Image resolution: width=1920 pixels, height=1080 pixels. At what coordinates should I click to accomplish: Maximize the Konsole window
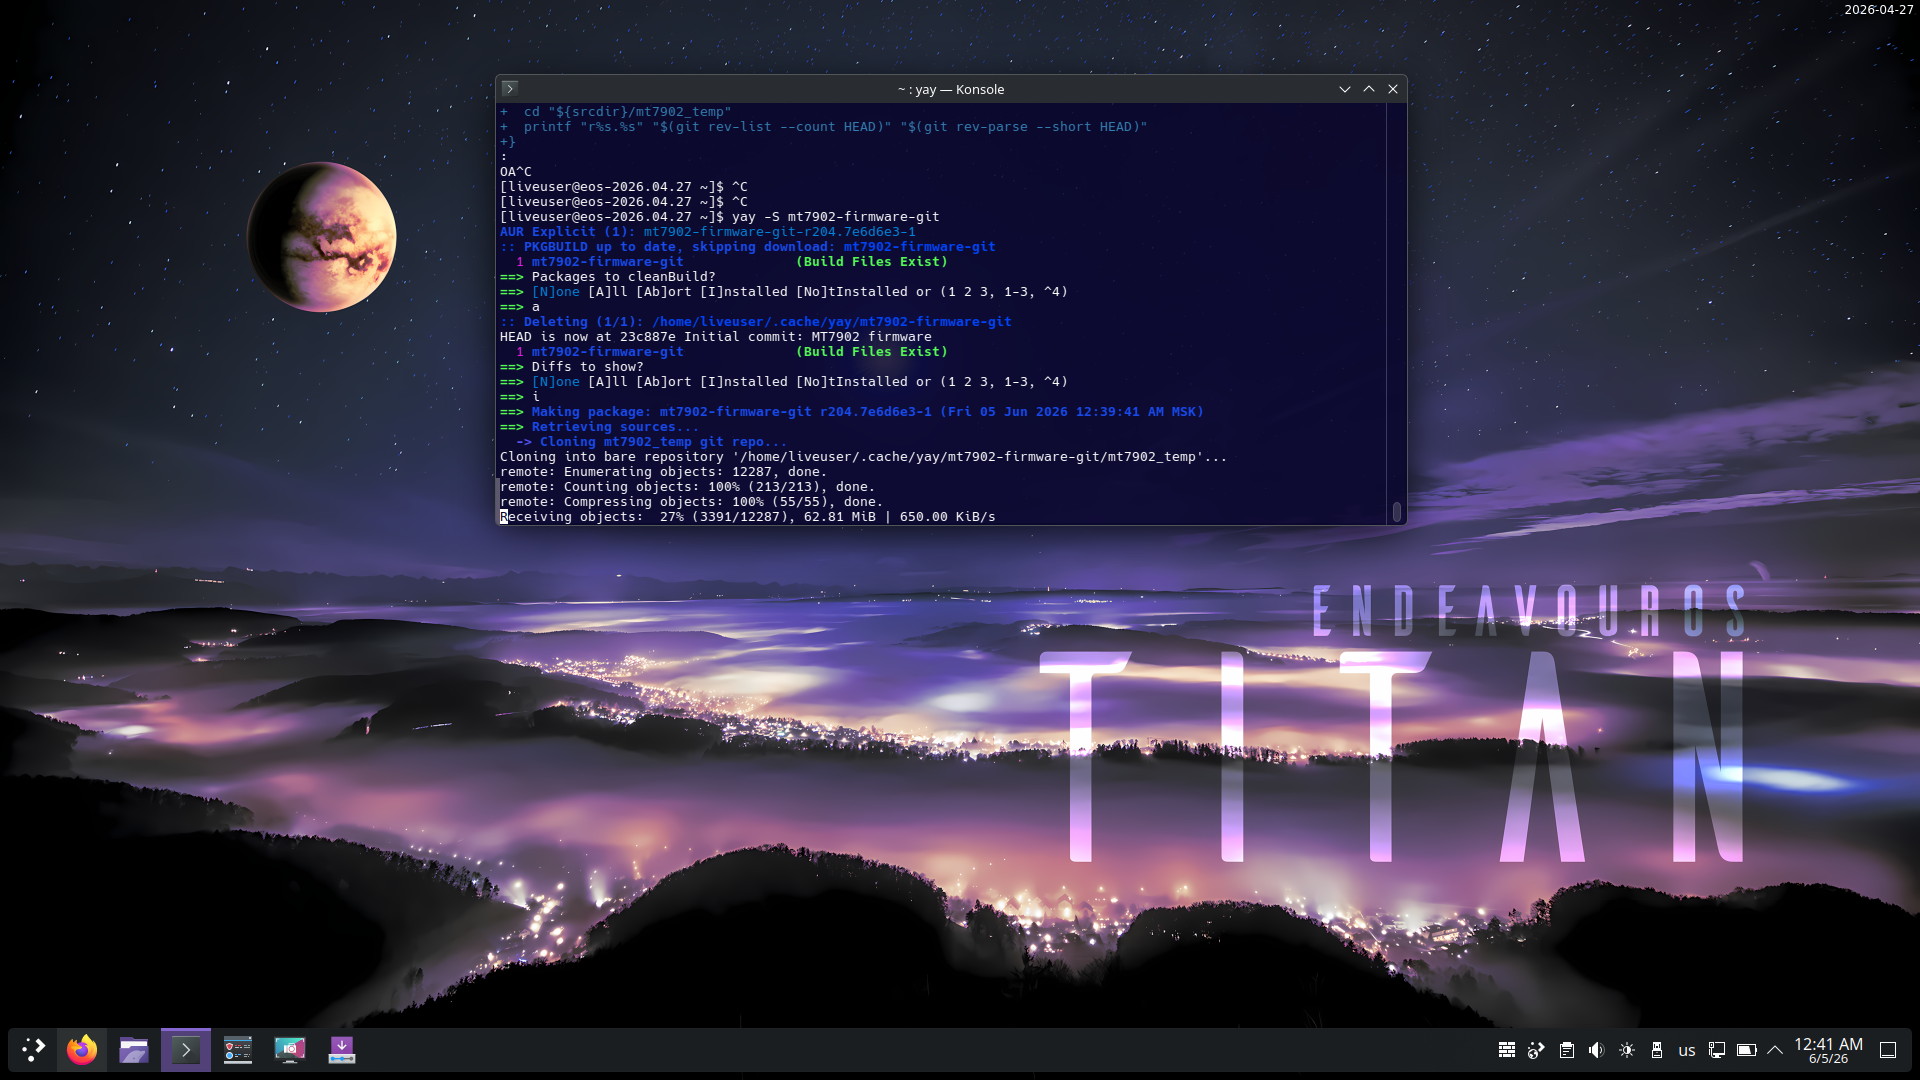1369,89
